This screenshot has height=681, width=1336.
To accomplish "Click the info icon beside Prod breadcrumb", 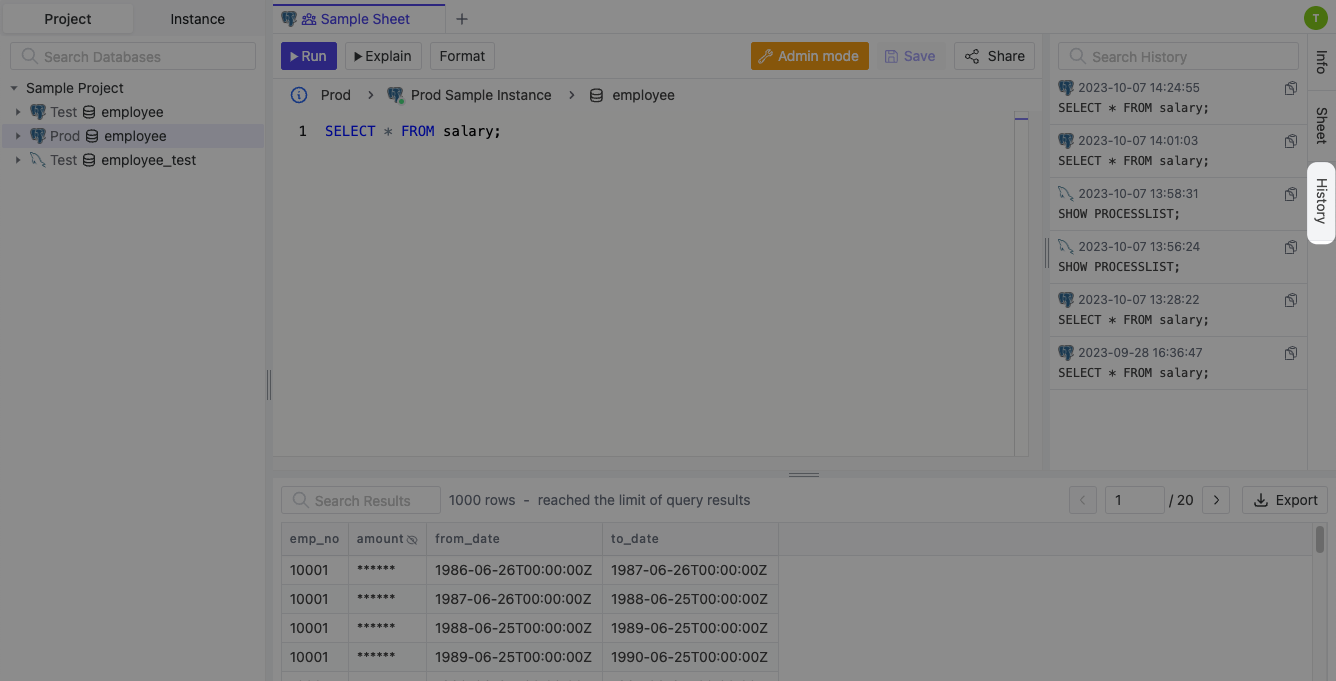I will click(x=298, y=95).
